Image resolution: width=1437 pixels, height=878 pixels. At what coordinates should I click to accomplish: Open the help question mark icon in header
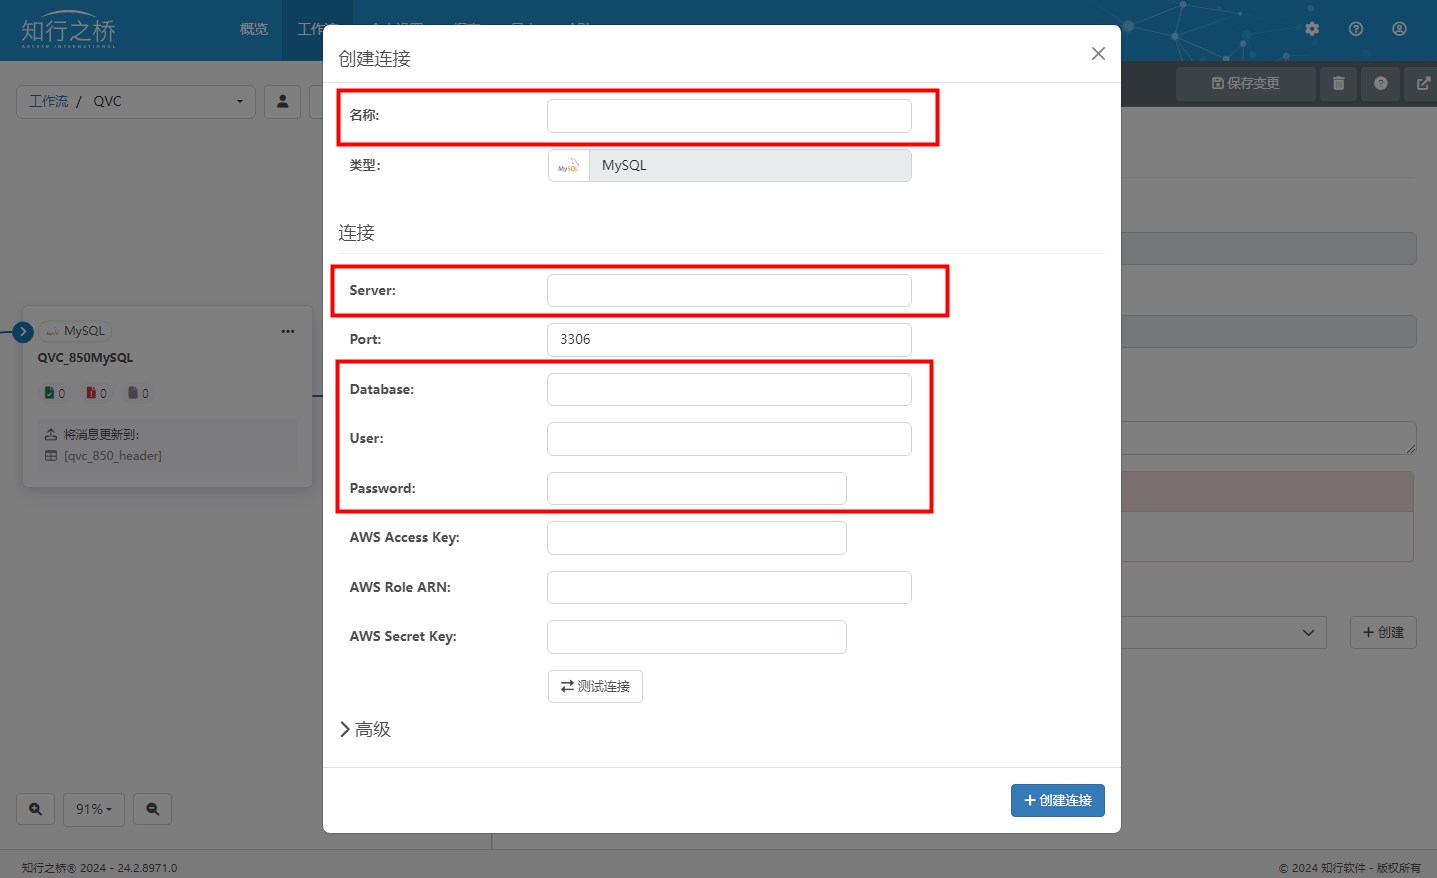(1356, 29)
